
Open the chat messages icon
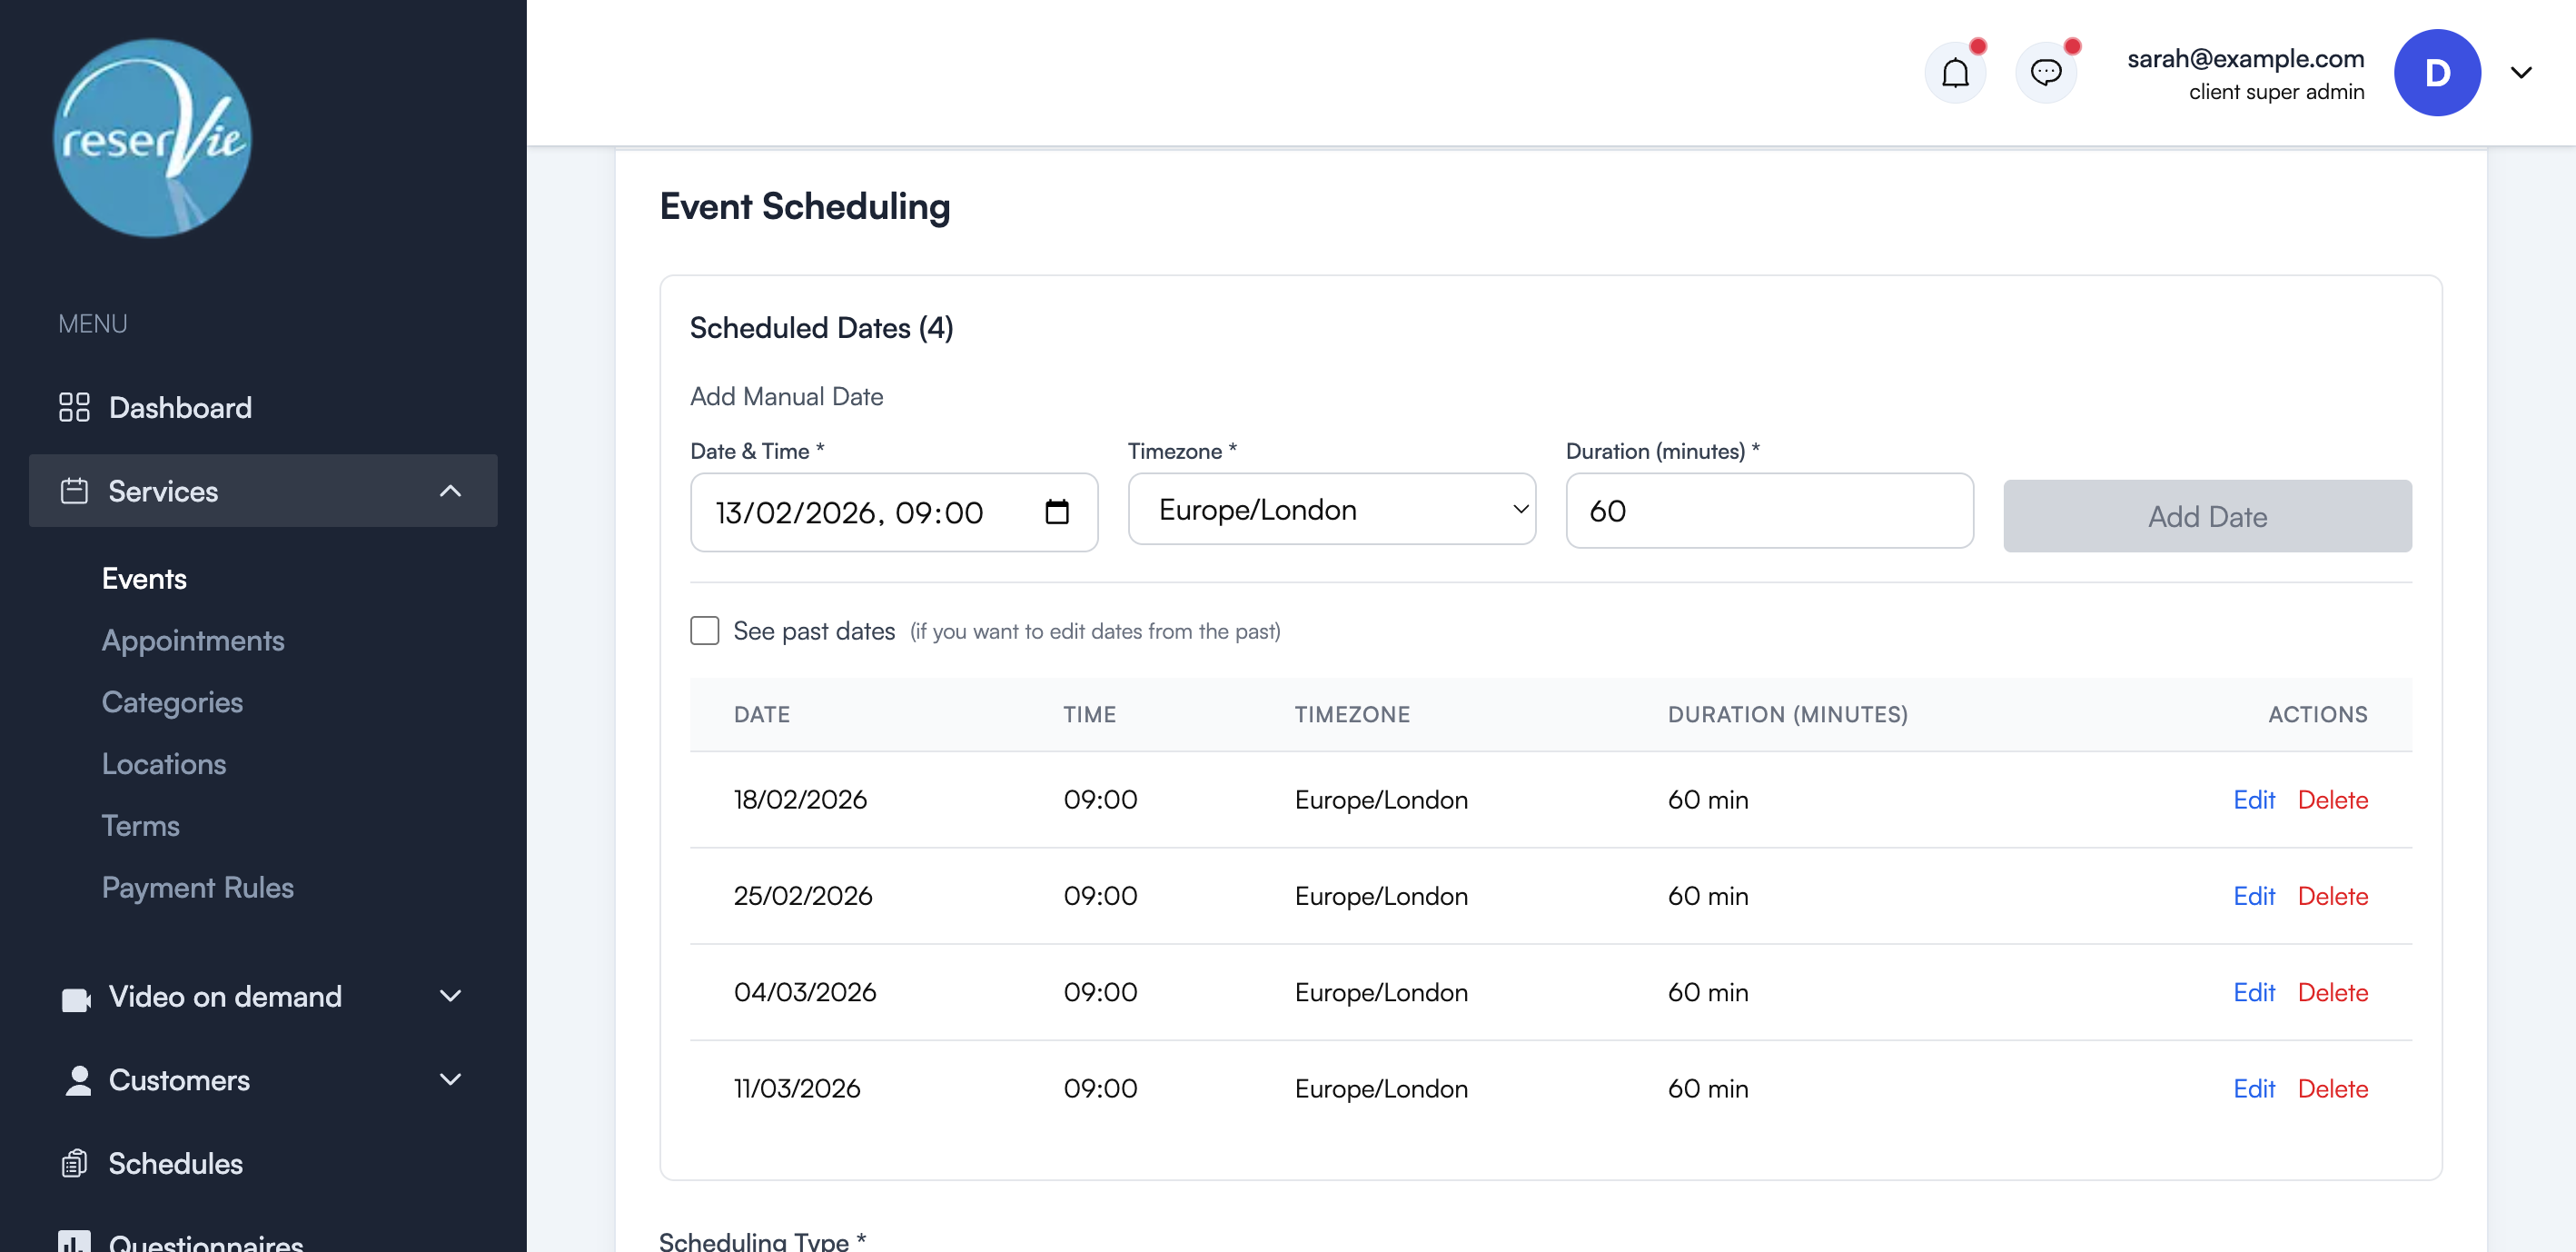2046,71
